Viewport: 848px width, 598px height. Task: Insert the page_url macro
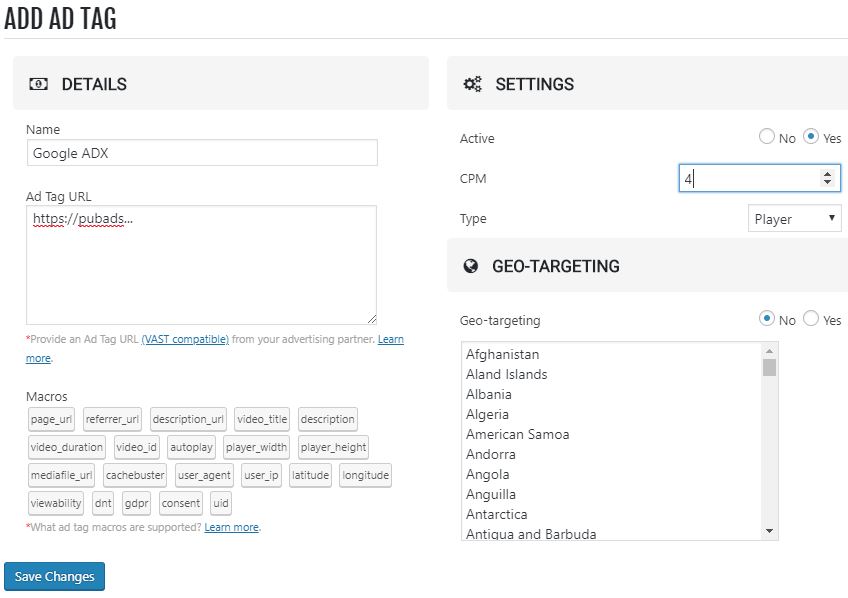point(51,419)
